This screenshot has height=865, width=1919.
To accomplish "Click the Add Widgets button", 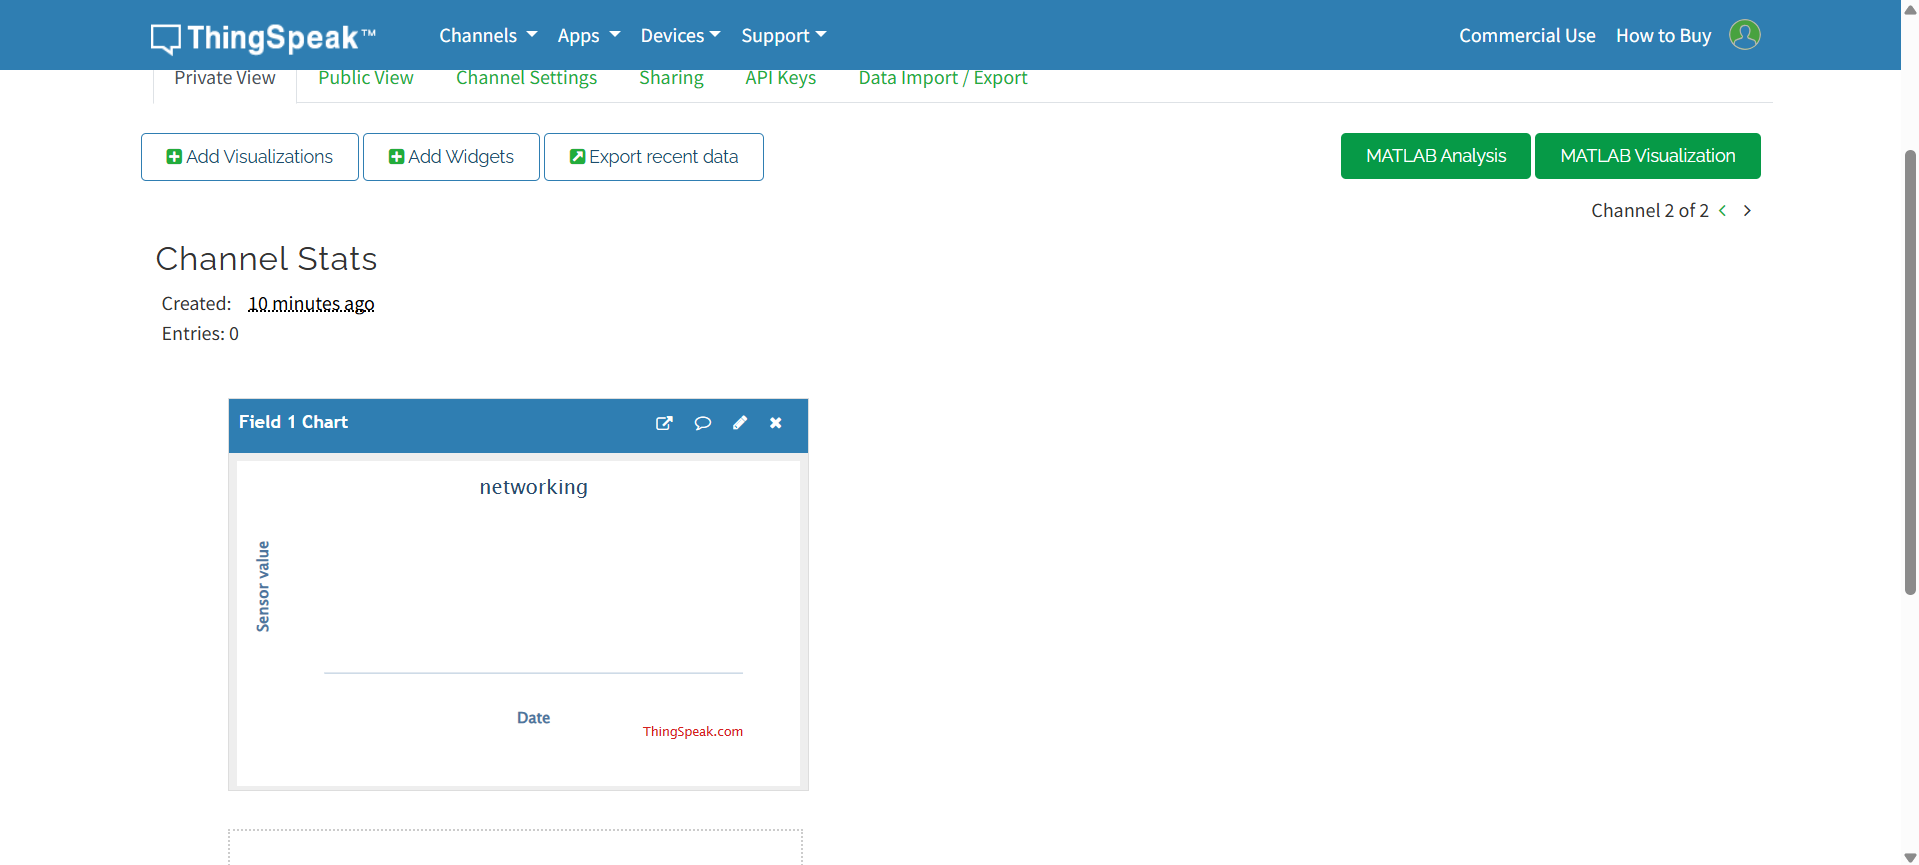I will [x=451, y=157].
